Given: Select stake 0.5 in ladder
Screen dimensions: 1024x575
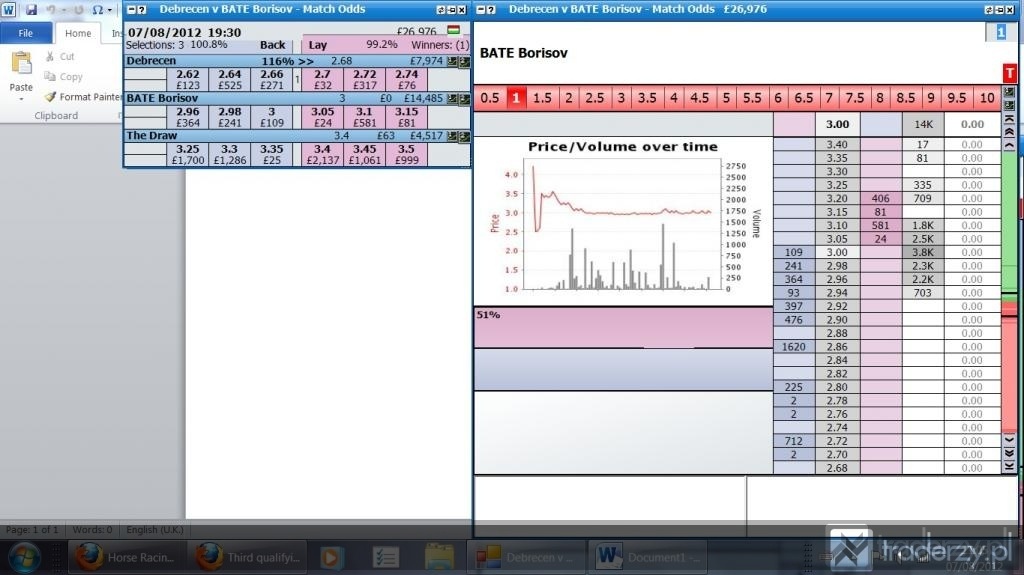Looking at the screenshot, I should (x=490, y=98).
